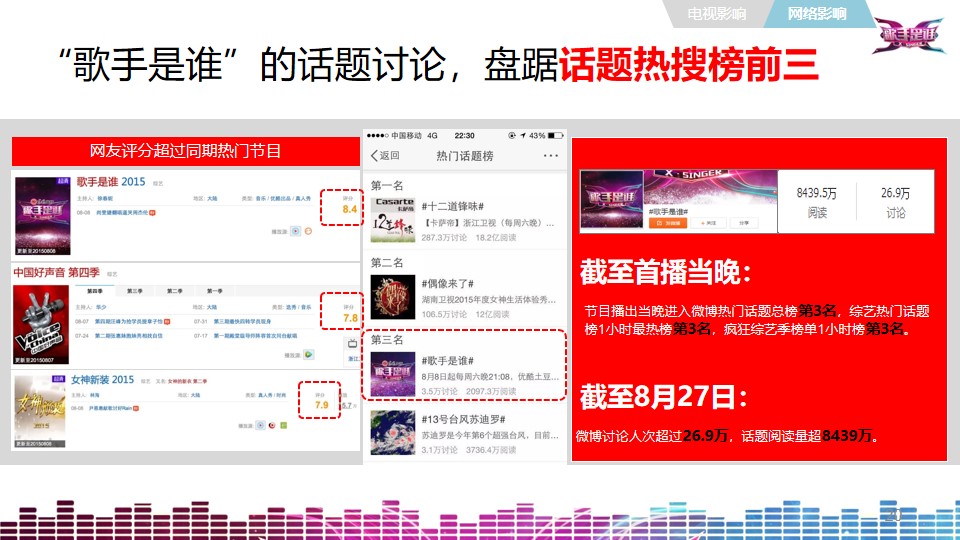This screenshot has height=540, width=960.
Task: Open the 女神新装 2015 title
Action: 102,380
